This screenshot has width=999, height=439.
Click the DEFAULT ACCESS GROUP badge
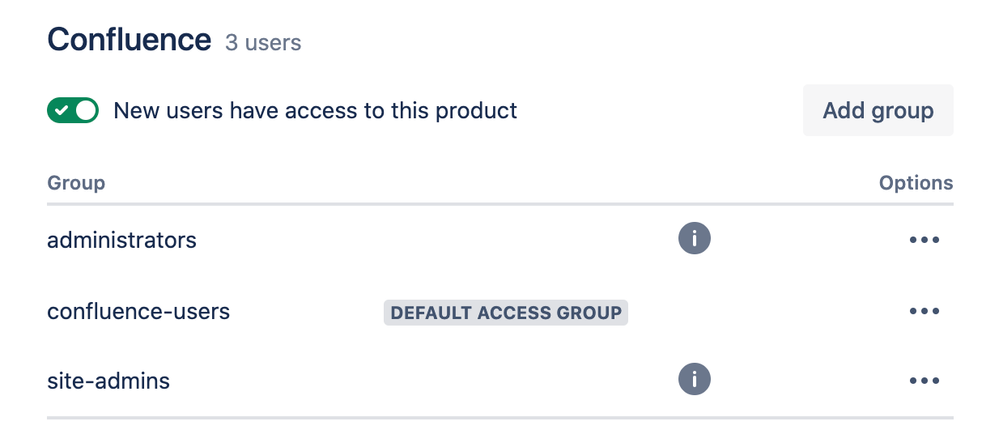click(x=506, y=313)
